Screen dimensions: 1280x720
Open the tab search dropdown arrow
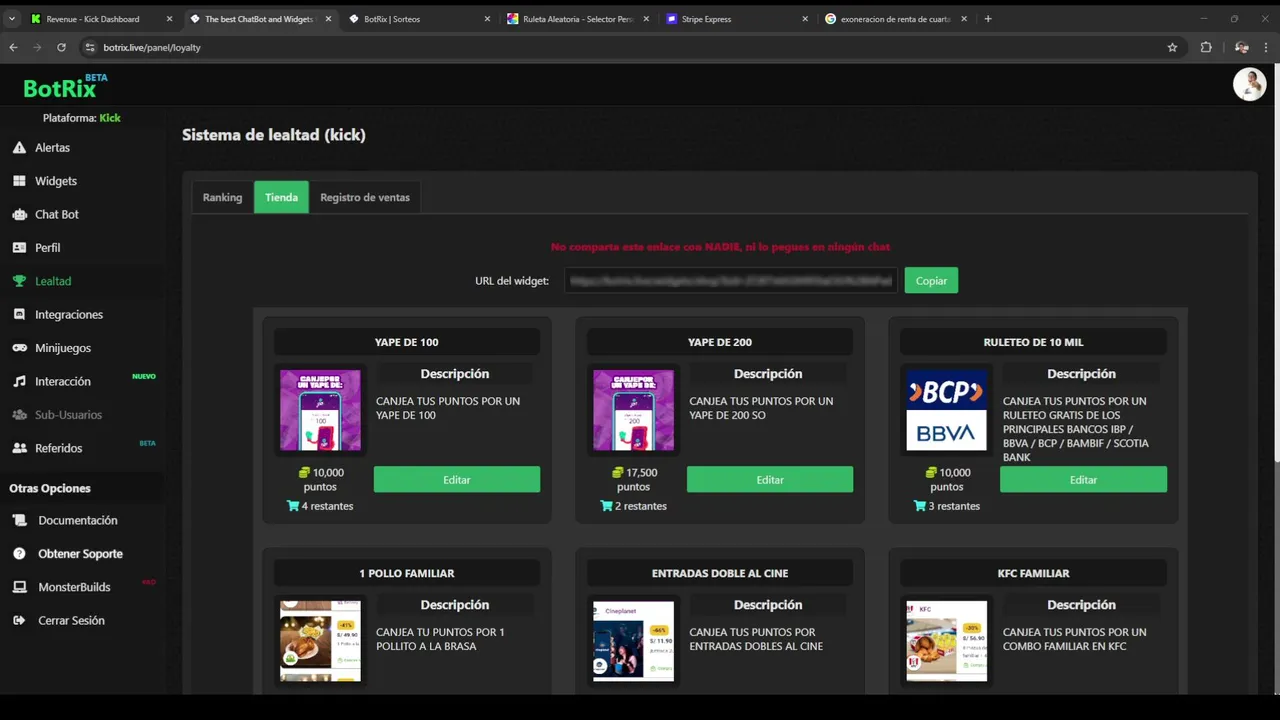tap(12, 19)
